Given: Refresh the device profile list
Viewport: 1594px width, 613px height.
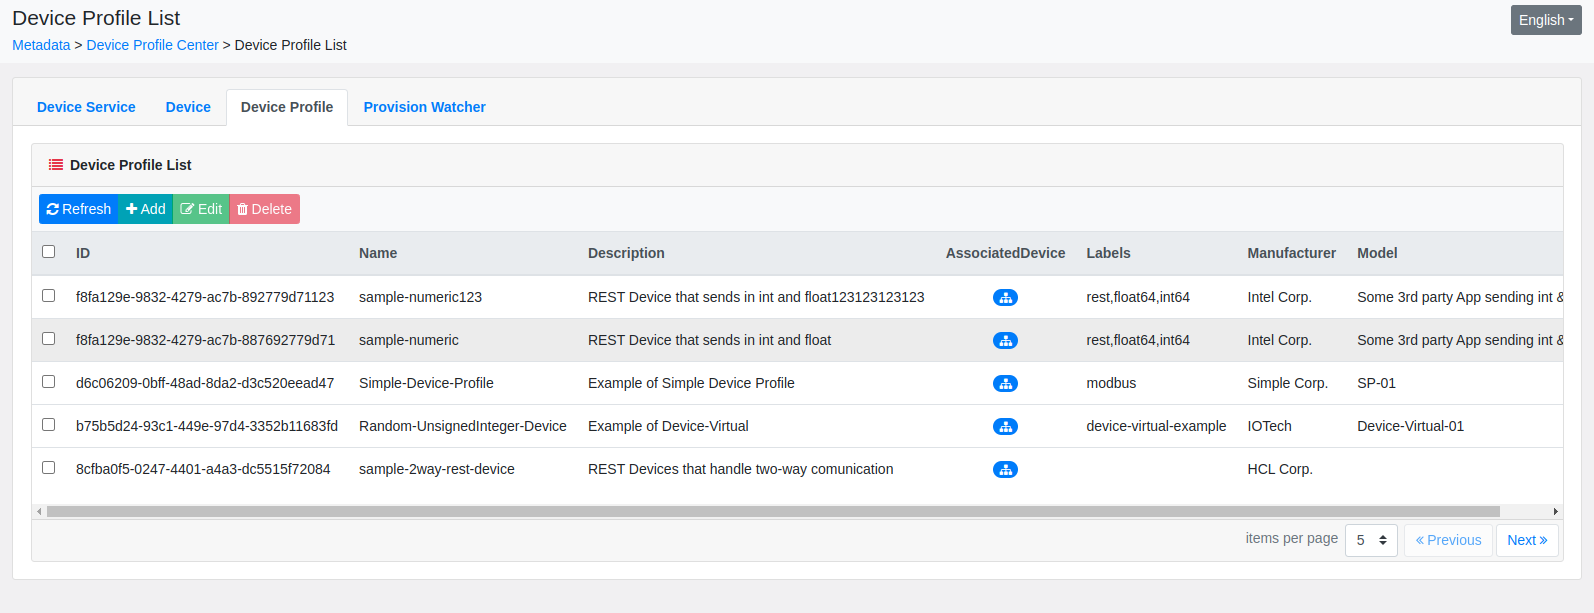Looking at the screenshot, I should (79, 209).
